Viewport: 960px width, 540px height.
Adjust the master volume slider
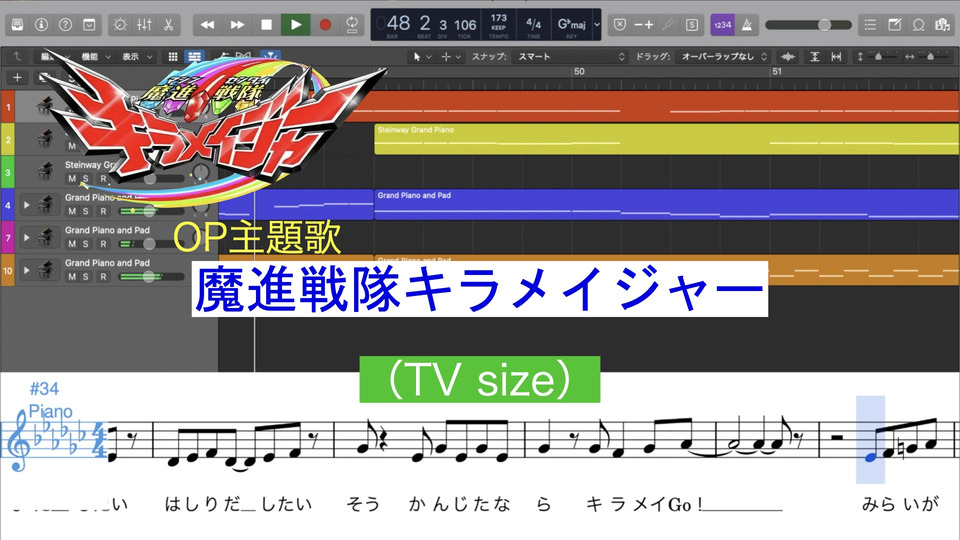coord(808,24)
